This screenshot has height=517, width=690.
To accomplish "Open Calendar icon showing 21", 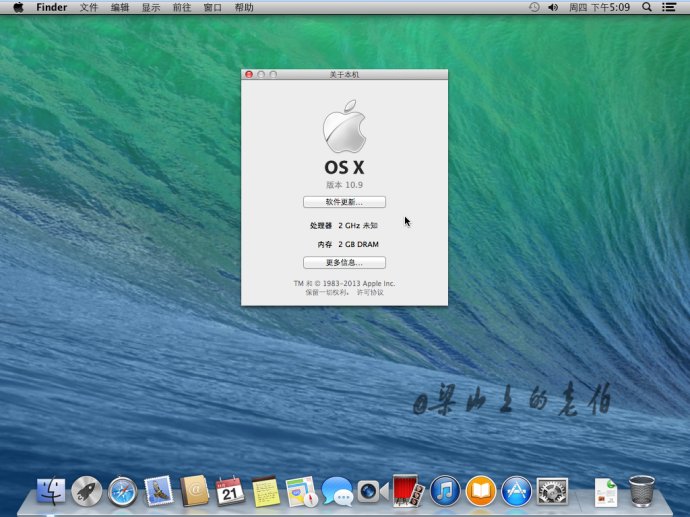I will click(x=229, y=491).
